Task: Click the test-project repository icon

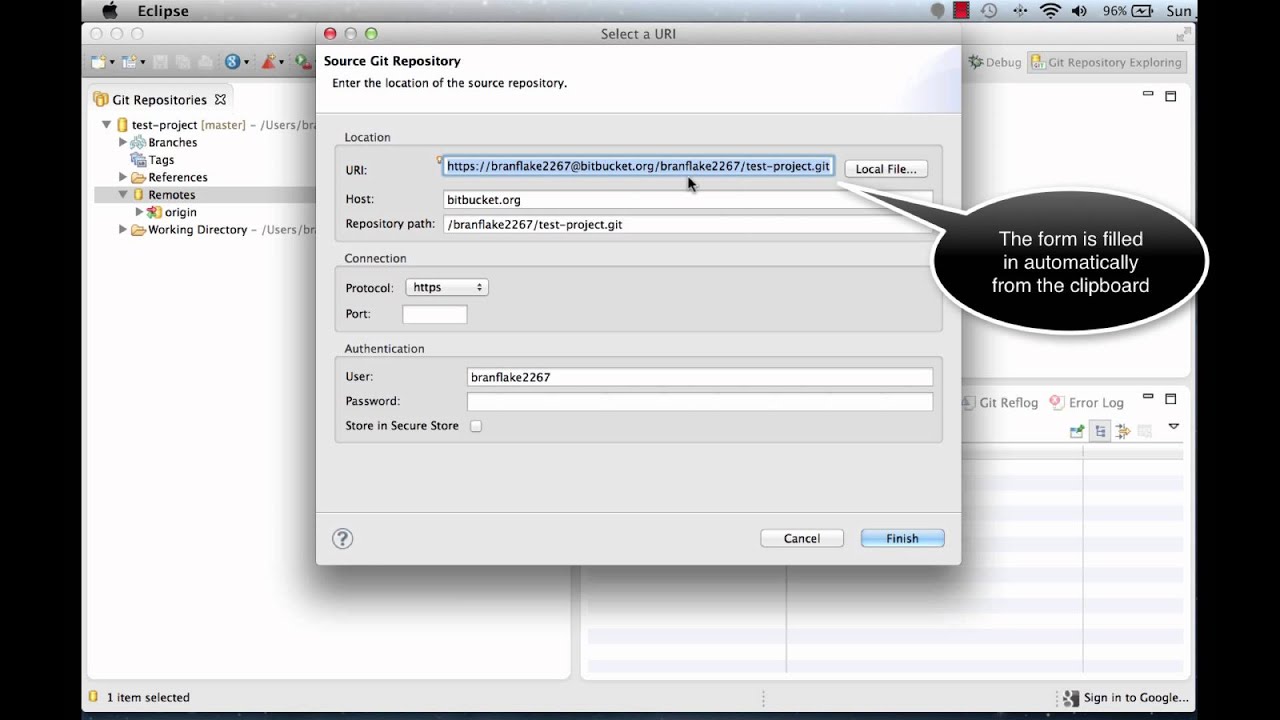Action: pyautogui.click(x=122, y=125)
